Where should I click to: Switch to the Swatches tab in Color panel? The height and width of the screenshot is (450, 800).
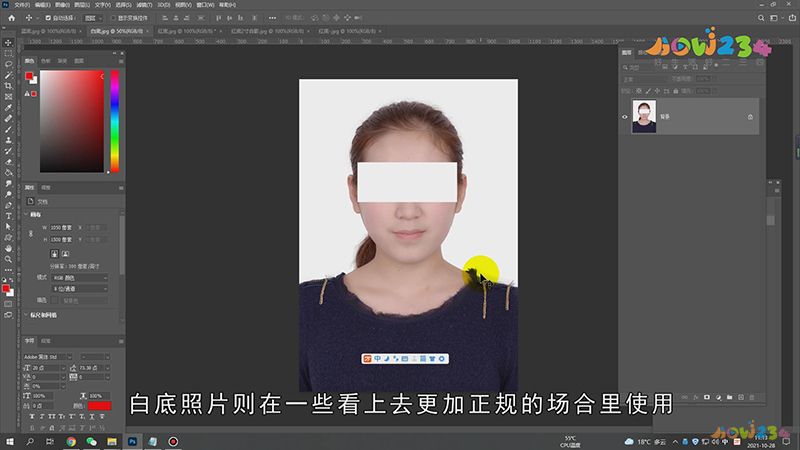[x=45, y=61]
